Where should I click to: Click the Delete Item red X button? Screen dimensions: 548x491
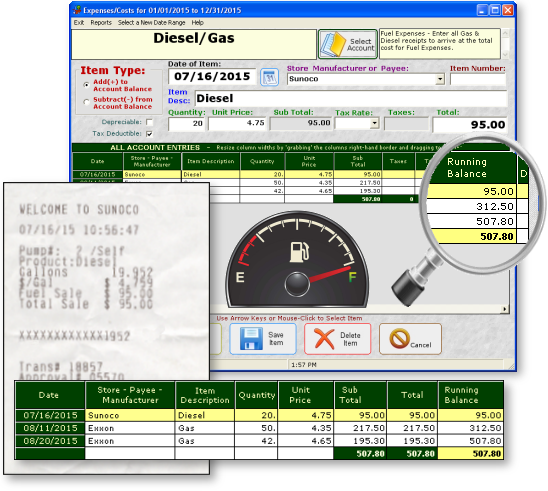tap(338, 339)
